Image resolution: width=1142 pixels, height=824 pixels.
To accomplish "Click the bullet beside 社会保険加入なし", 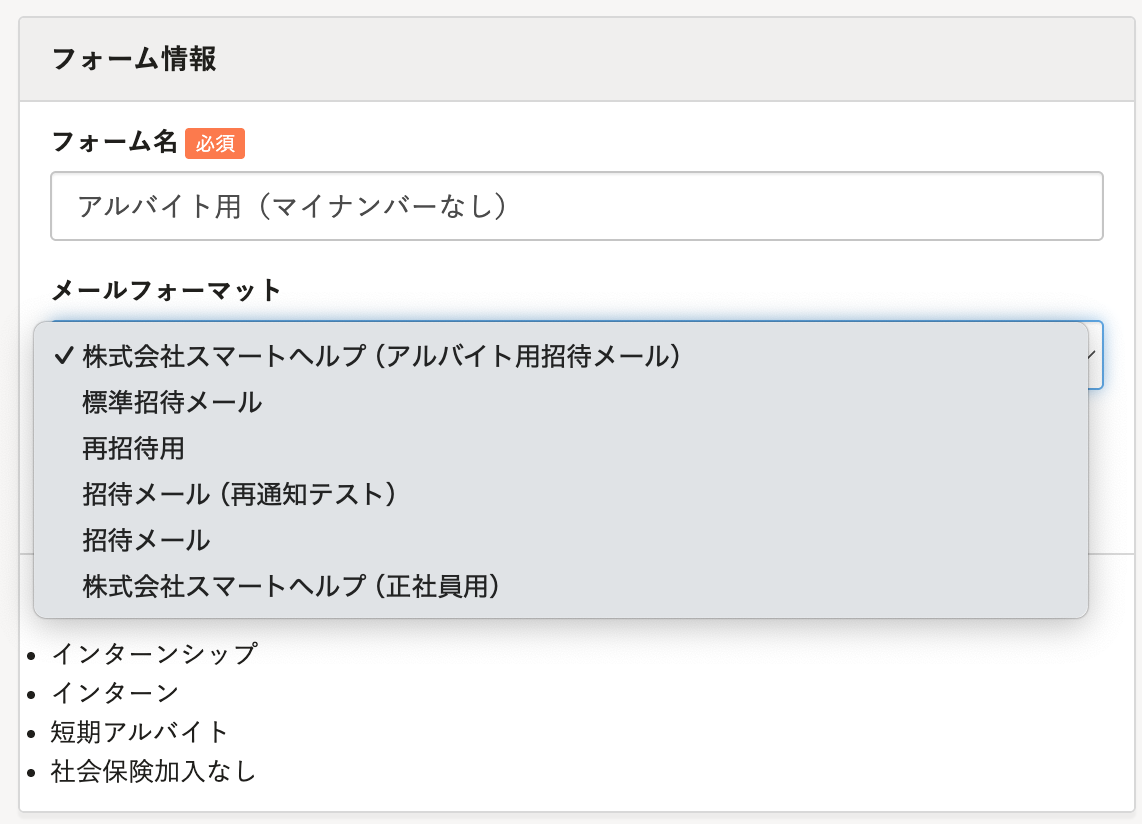I will point(32,773).
